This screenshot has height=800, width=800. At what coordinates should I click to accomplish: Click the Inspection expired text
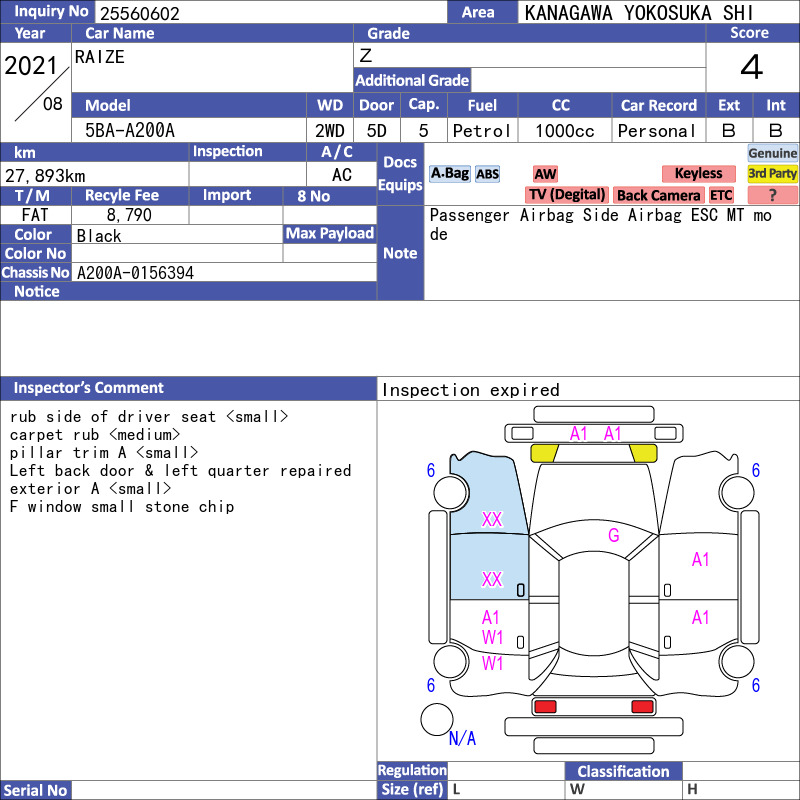click(x=471, y=390)
